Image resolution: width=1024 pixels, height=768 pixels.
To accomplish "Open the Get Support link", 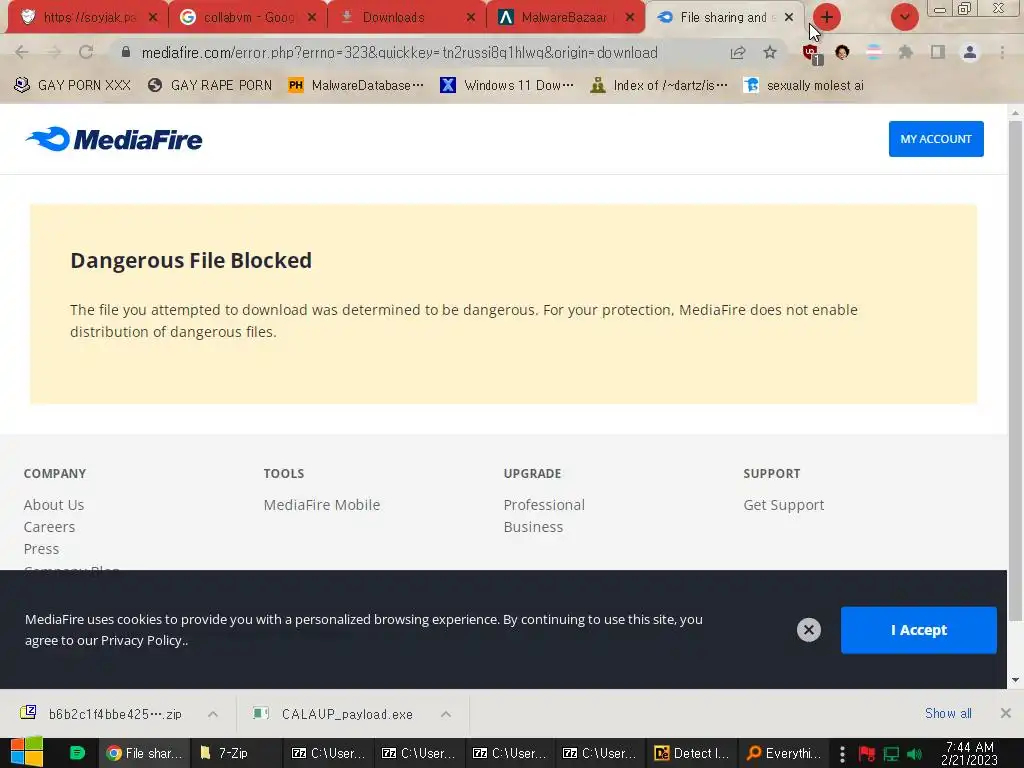I will pos(784,505).
